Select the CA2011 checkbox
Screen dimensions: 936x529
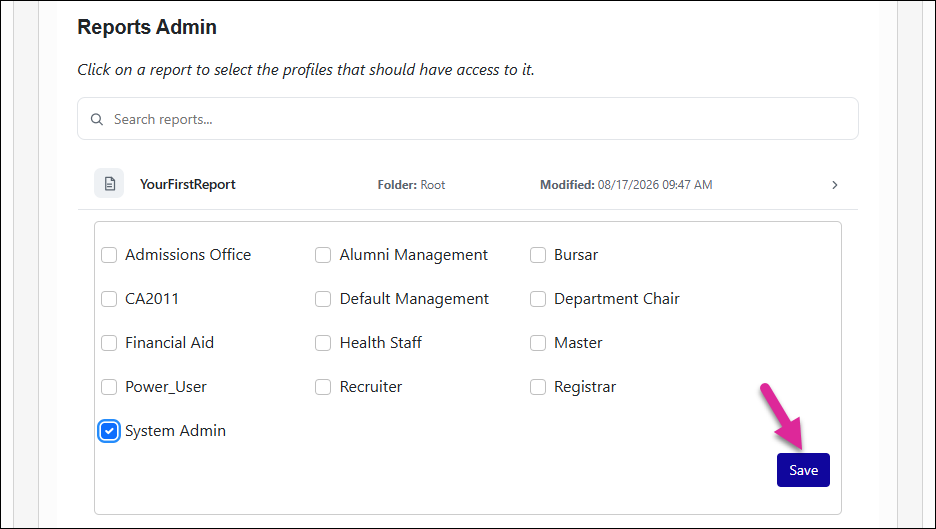pos(109,299)
